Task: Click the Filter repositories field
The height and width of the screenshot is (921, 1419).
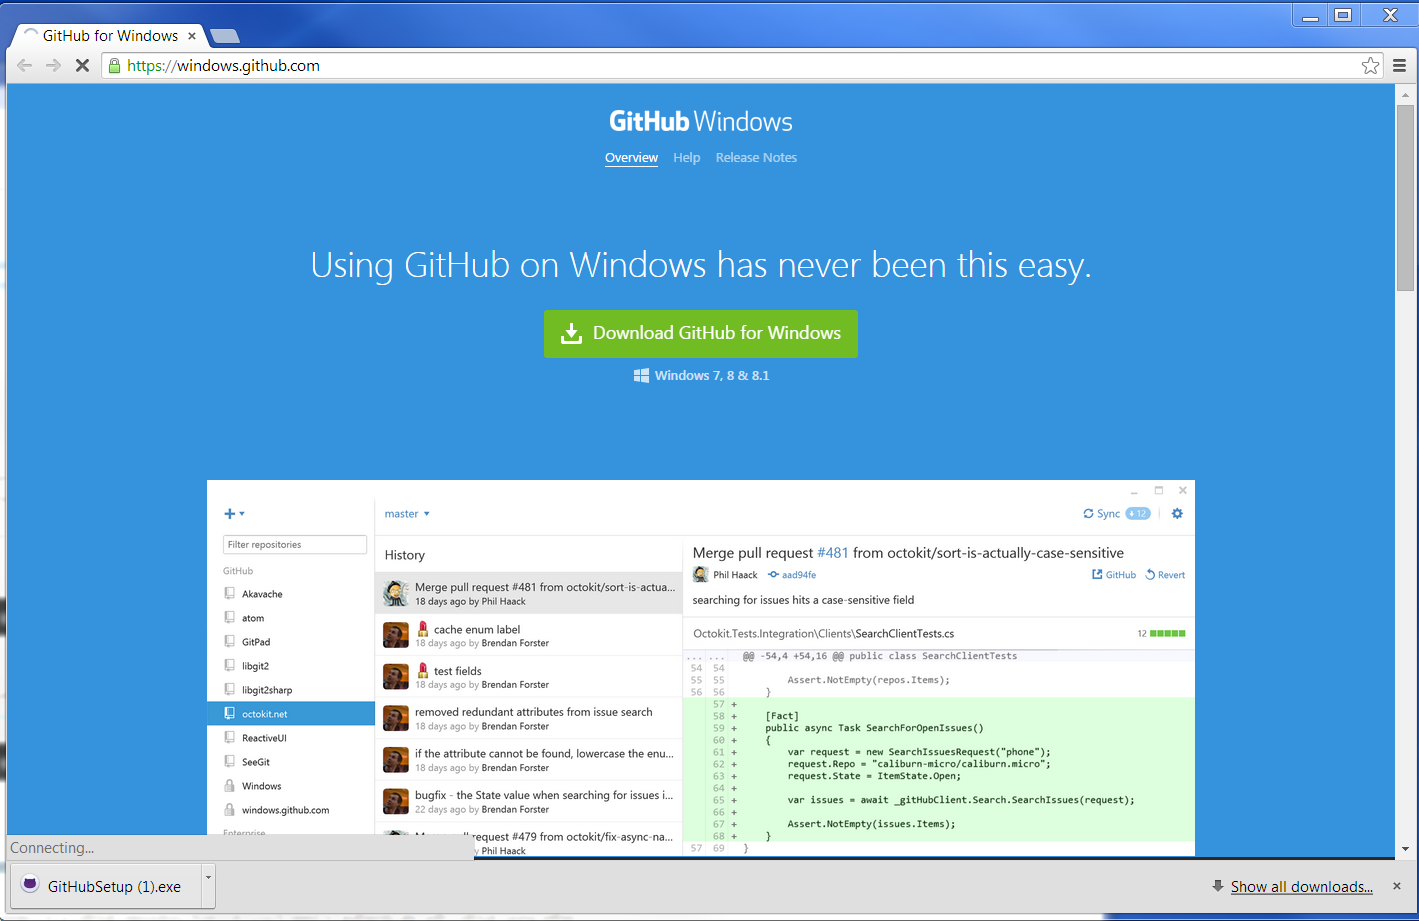Action: click(x=295, y=544)
